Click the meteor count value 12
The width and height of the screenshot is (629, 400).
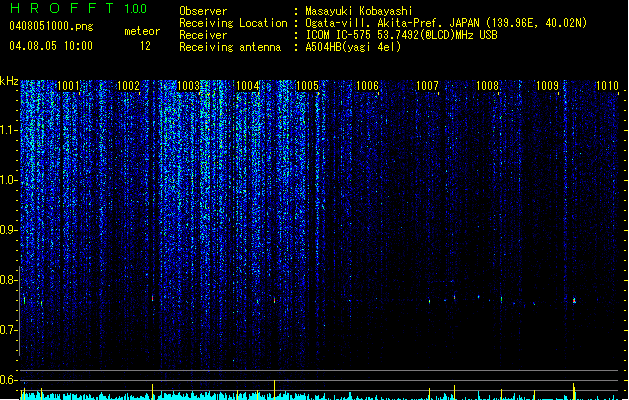[145, 46]
